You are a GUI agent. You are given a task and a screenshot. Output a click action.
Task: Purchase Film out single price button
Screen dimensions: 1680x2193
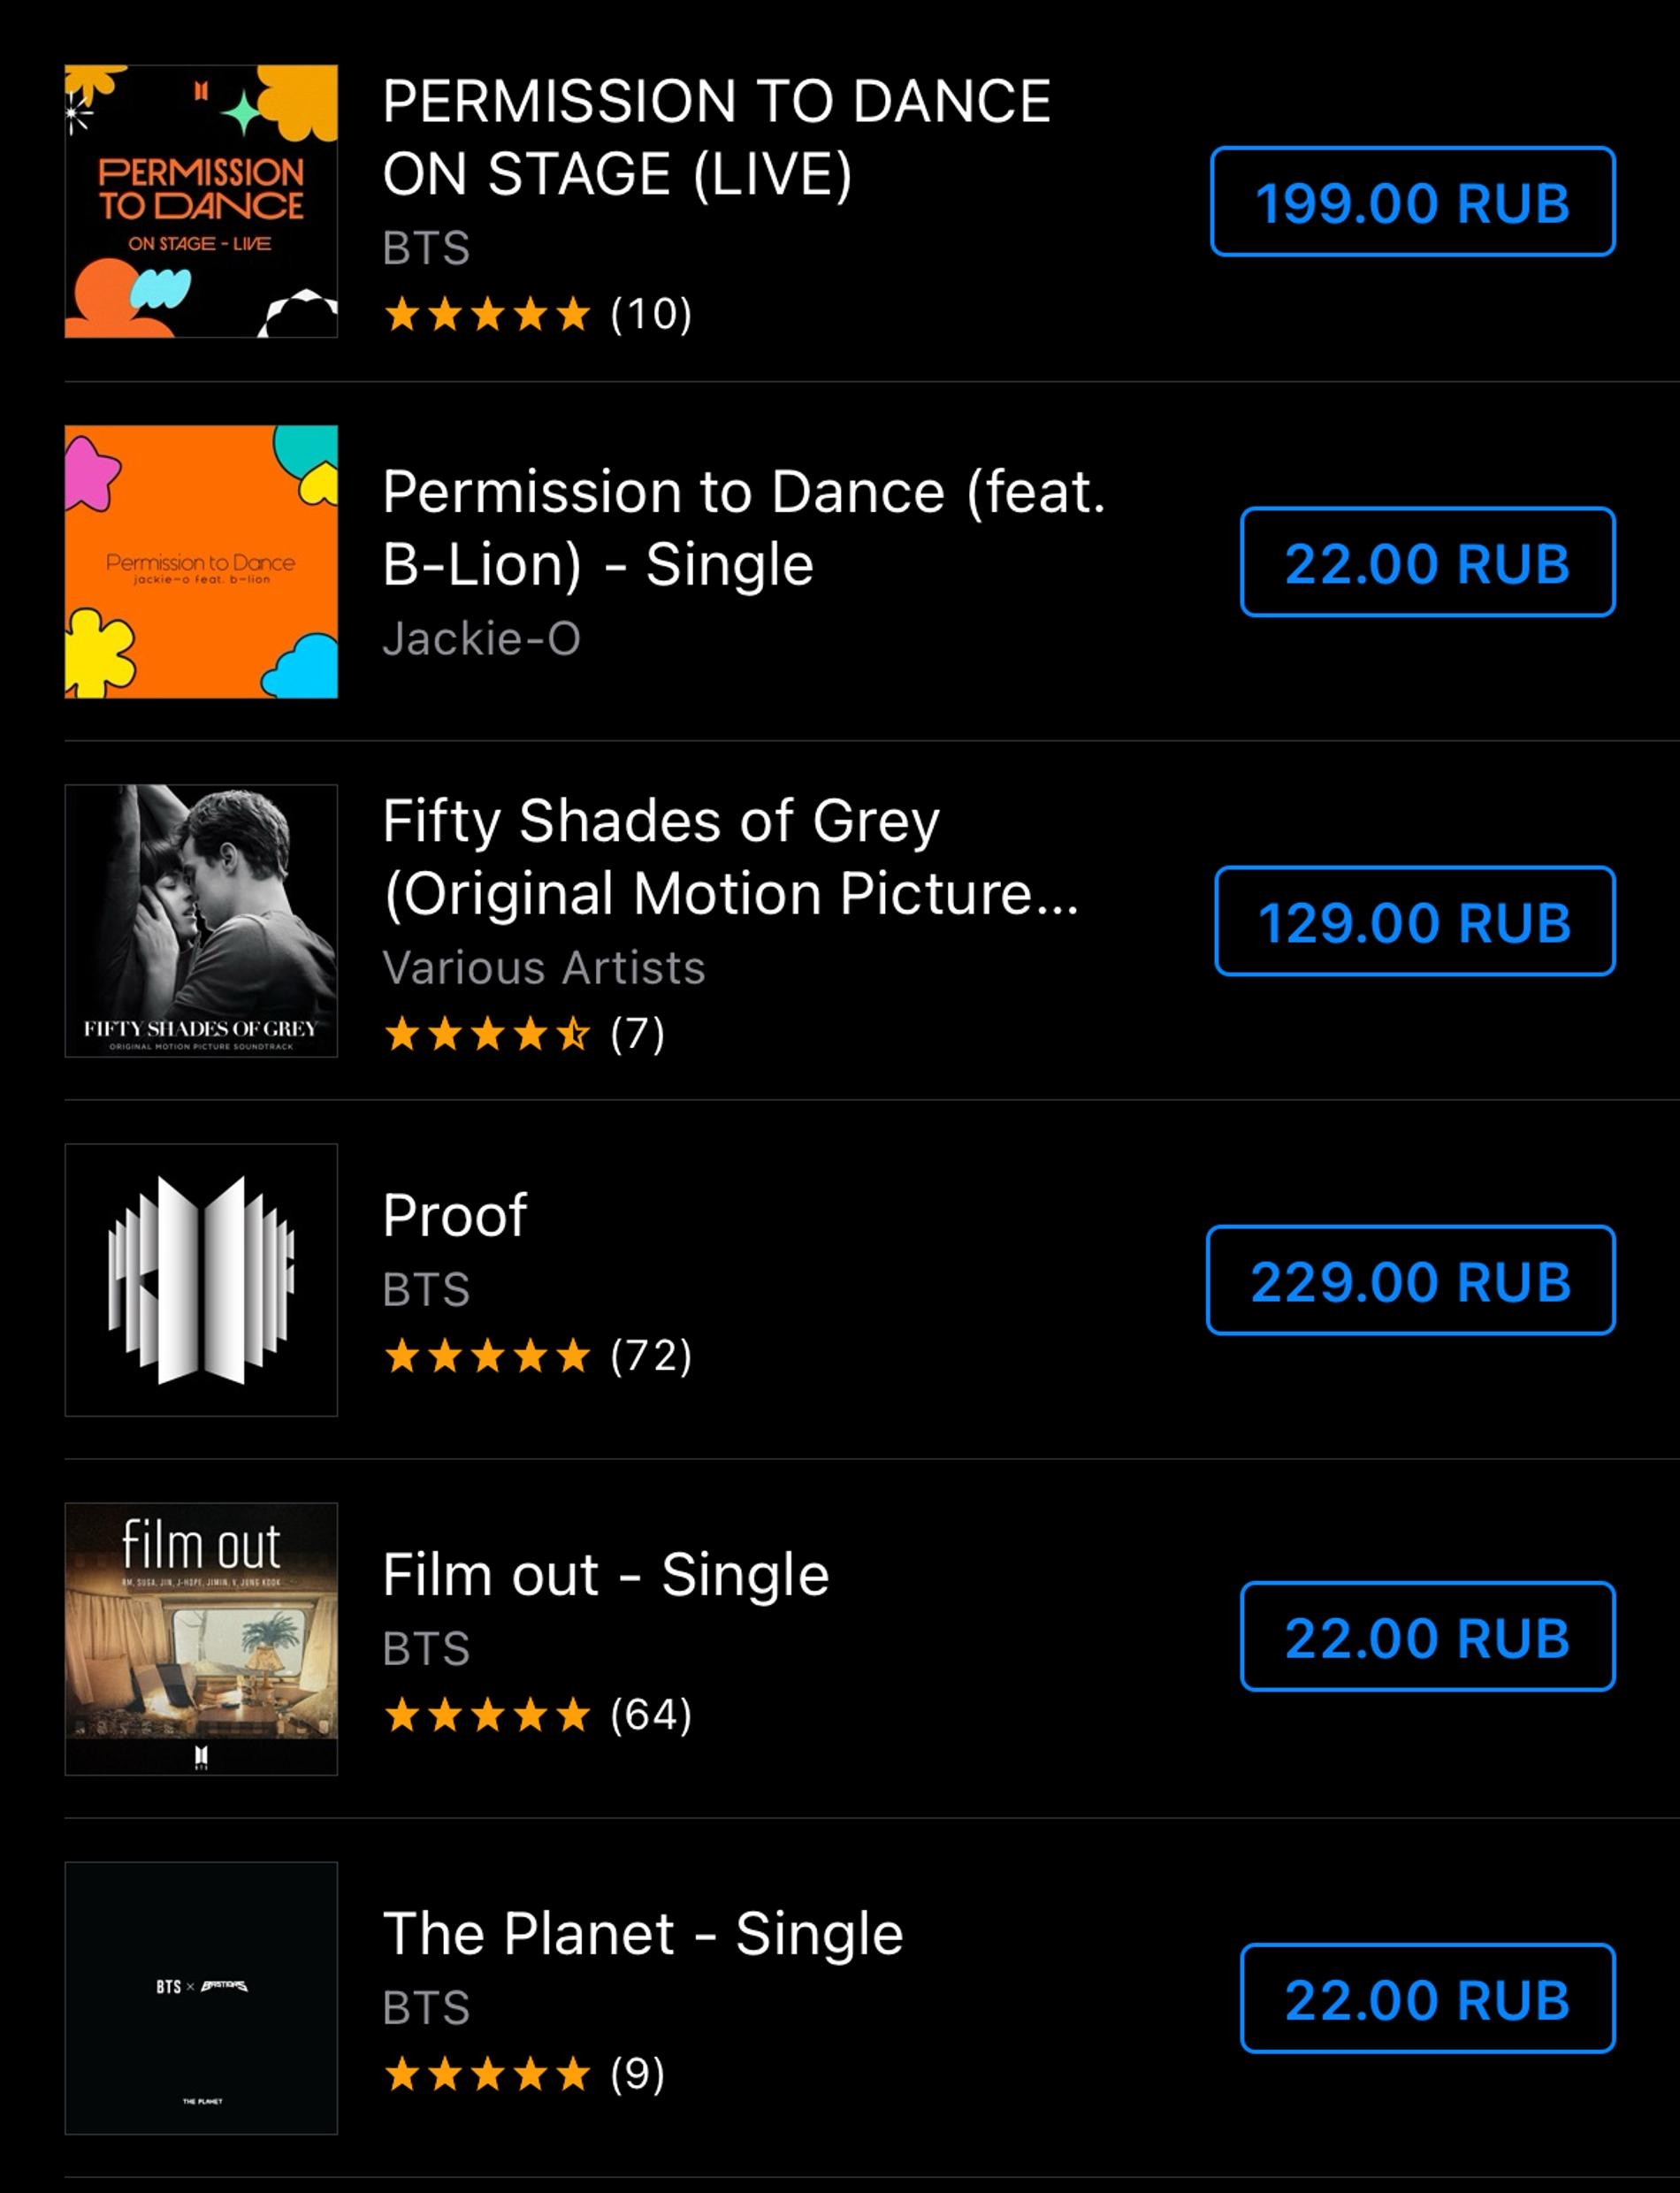(x=1427, y=1637)
